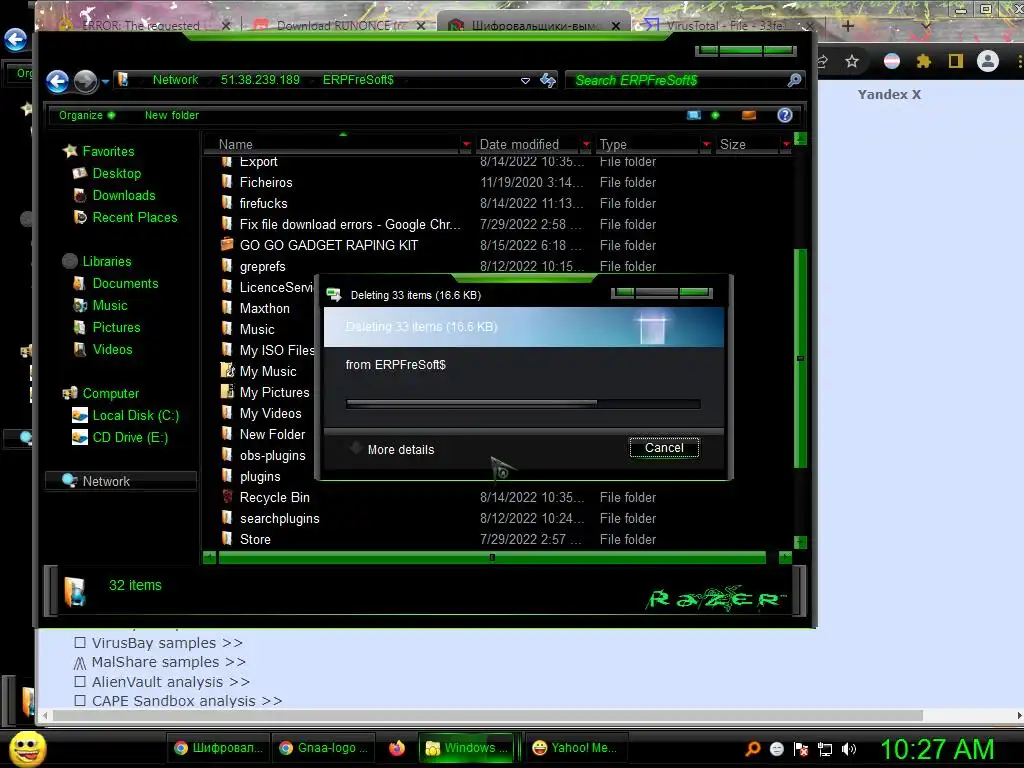Open the Size column filter dropdown

click(786, 144)
